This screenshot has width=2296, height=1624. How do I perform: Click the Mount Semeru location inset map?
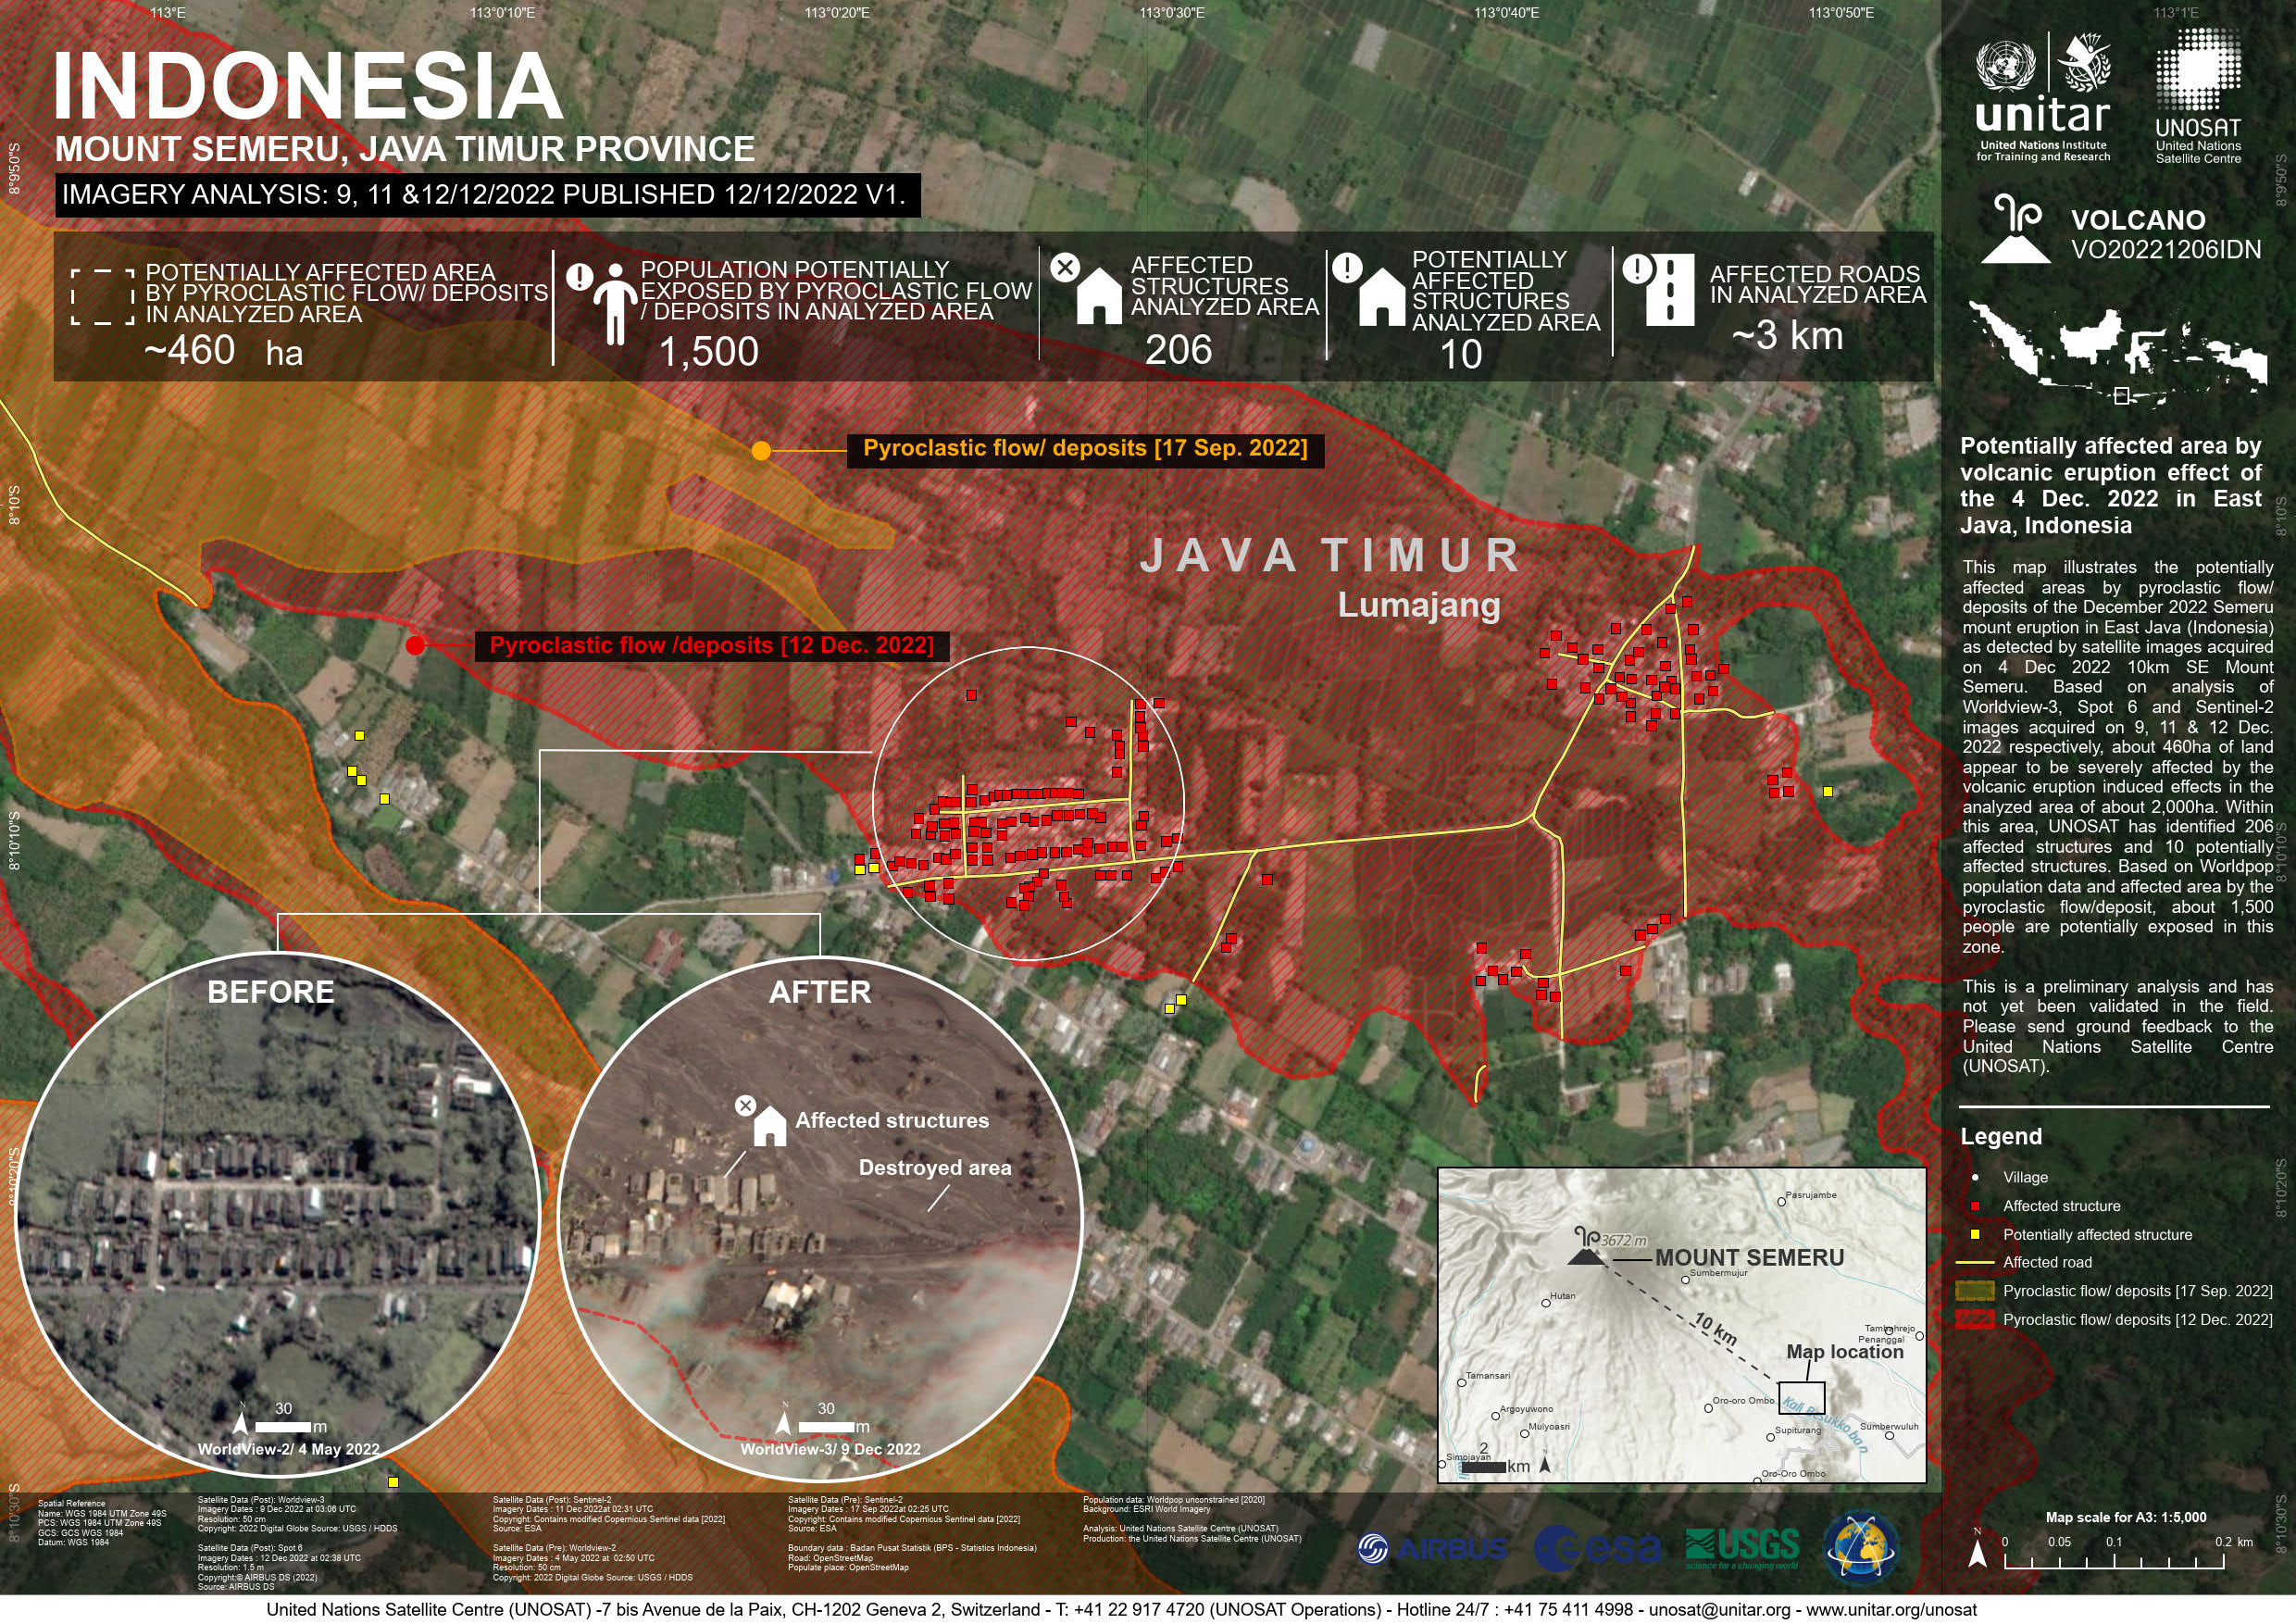pos(1681,1324)
